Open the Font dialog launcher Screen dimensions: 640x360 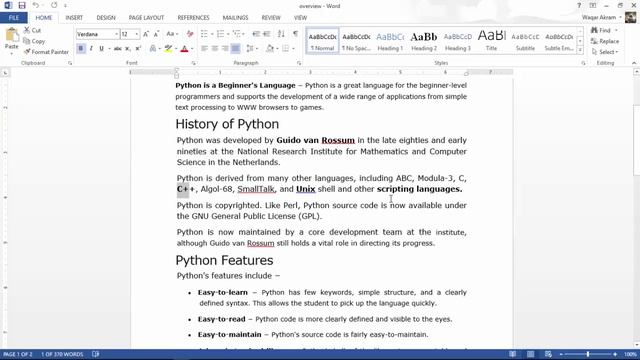pos(193,63)
